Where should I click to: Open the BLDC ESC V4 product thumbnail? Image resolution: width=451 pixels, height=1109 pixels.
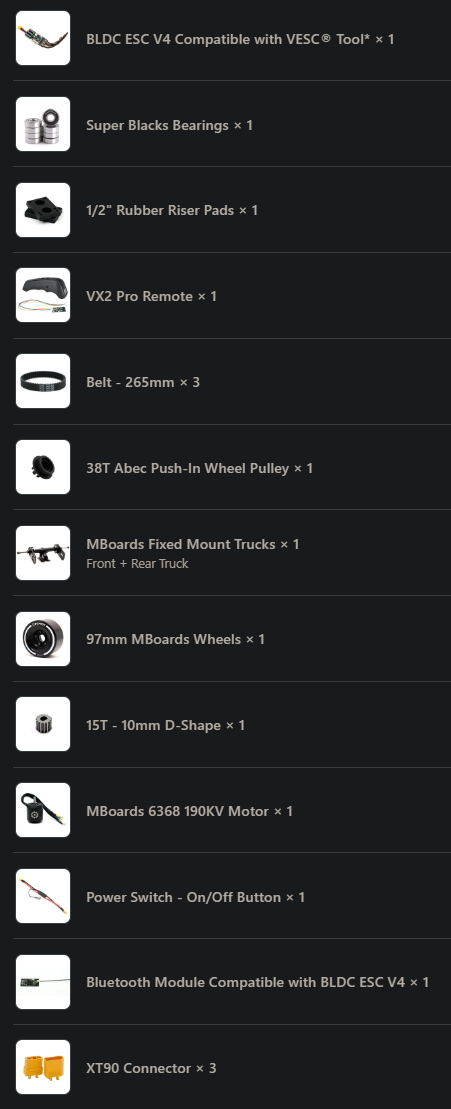[x=43, y=38]
